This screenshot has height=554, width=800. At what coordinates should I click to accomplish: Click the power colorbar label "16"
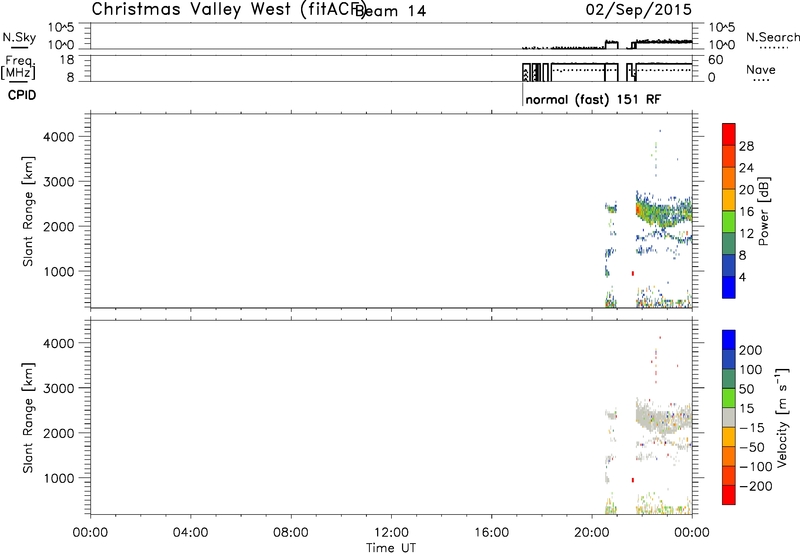coord(746,212)
